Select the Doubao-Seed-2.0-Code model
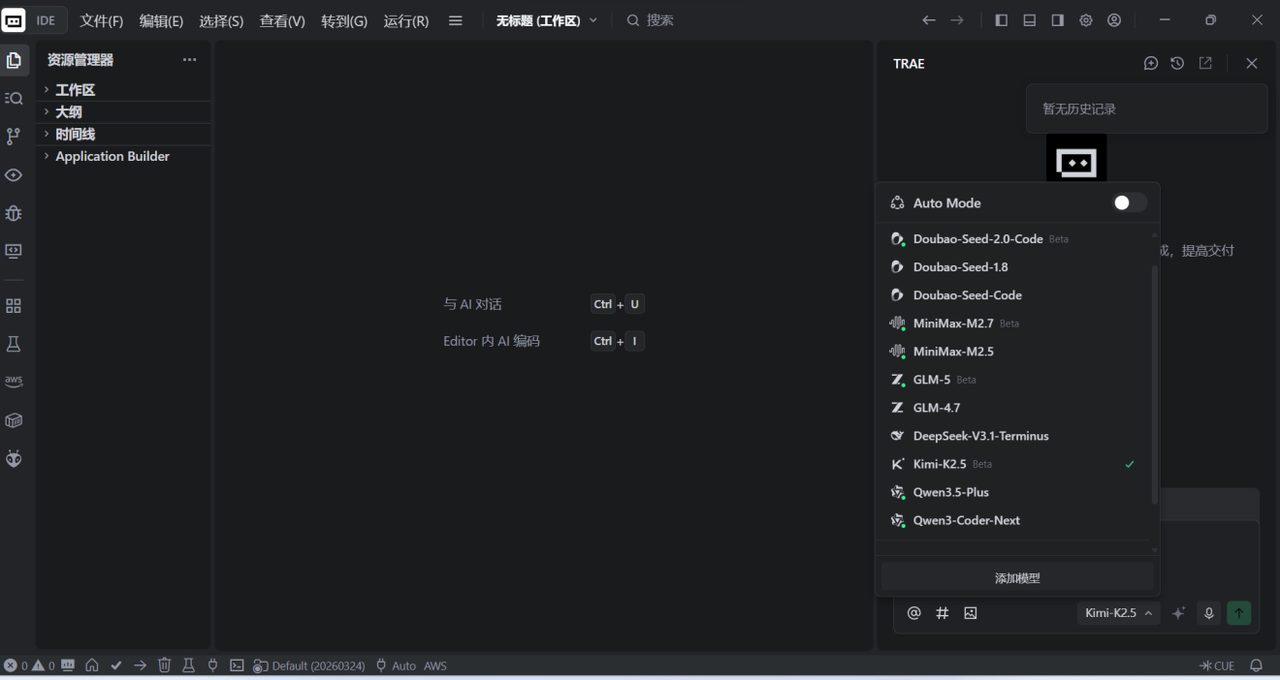The image size is (1280, 680). click(1015, 239)
